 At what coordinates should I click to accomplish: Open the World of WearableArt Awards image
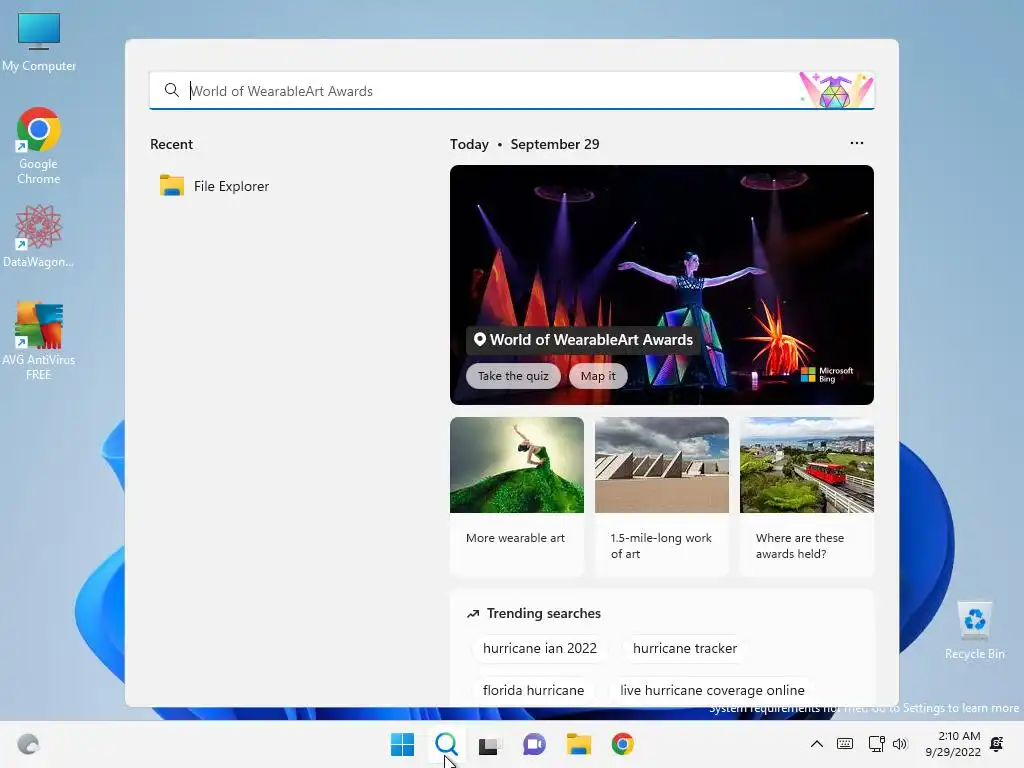click(x=662, y=284)
